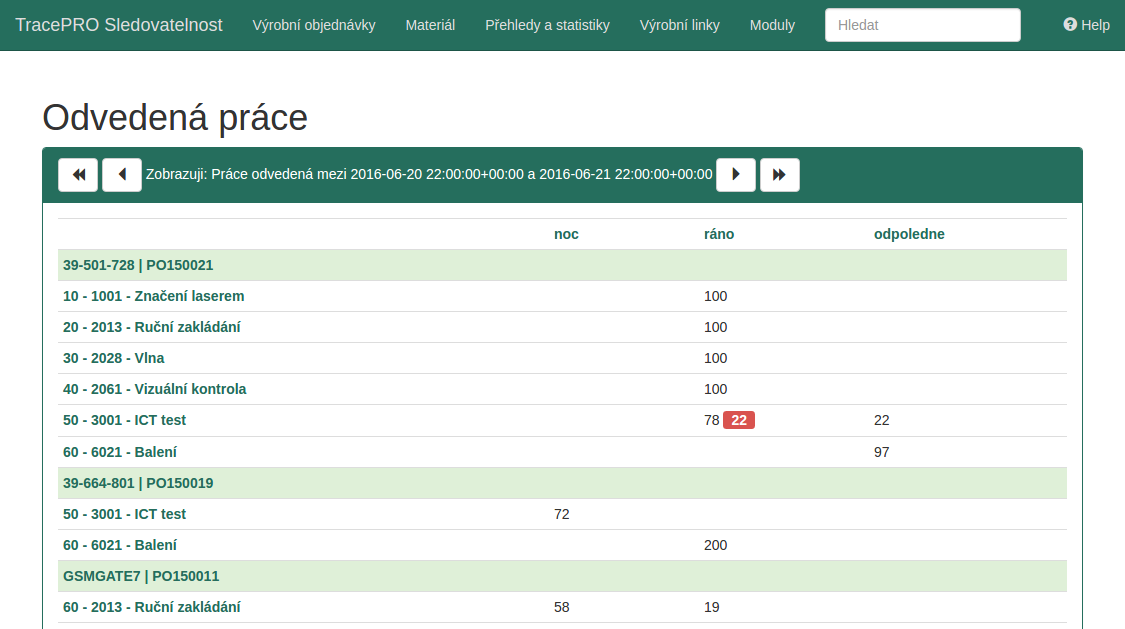Click value 19 in Ruční zakládání ráno cell
1125x629 pixels.
pos(712,607)
